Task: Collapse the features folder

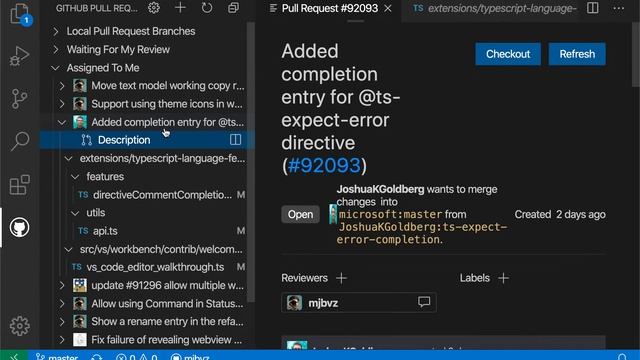Action: tap(75, 177)
